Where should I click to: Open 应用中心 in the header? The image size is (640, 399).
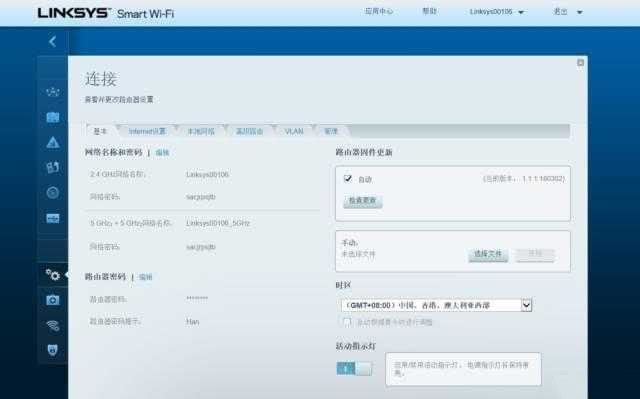tap(379, 11)
